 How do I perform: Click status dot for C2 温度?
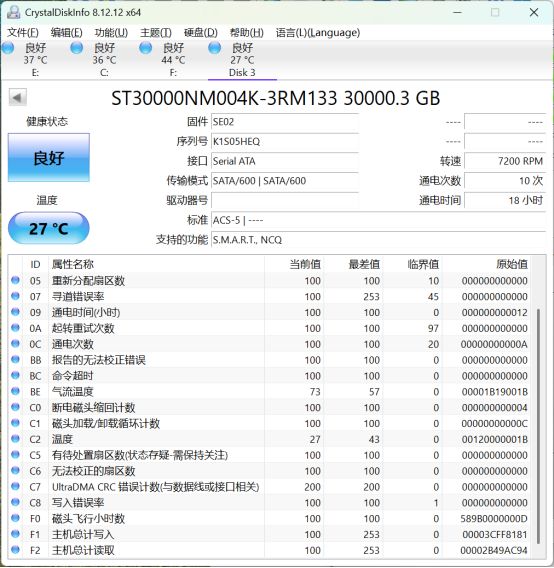coord(15,439)
